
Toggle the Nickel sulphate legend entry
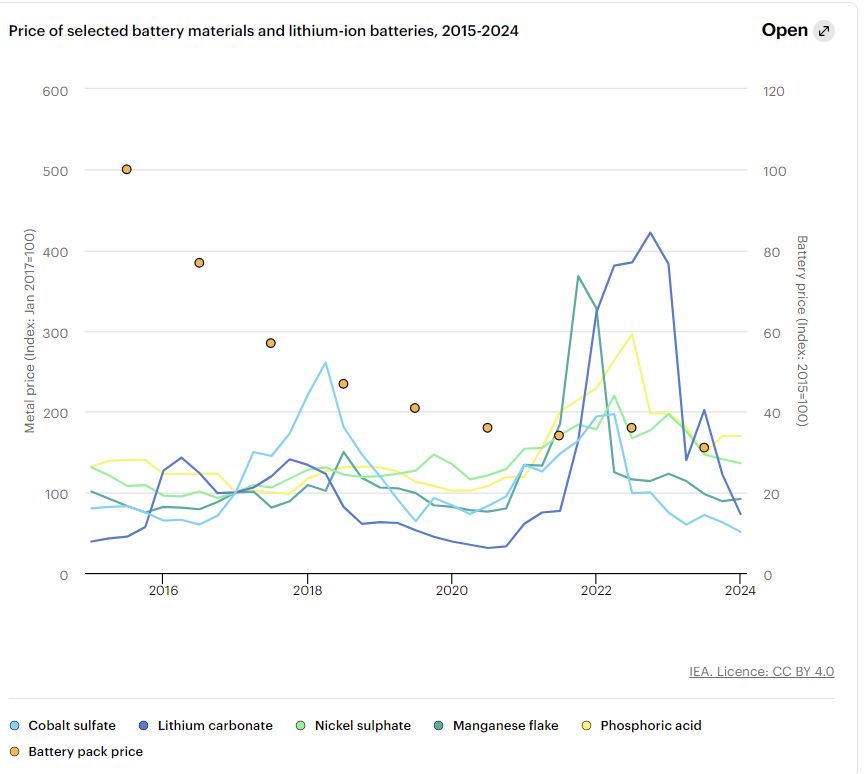coord(353,725)
